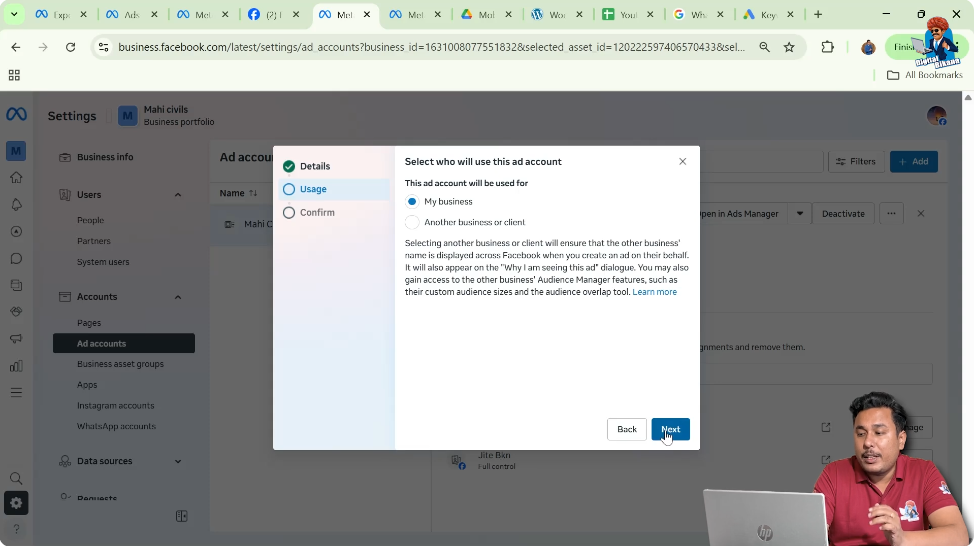The height and width of the screenshot is (546, 976).
Task: Open the help question mark icon
Action: pyautogui.click(x=16, y=529)
